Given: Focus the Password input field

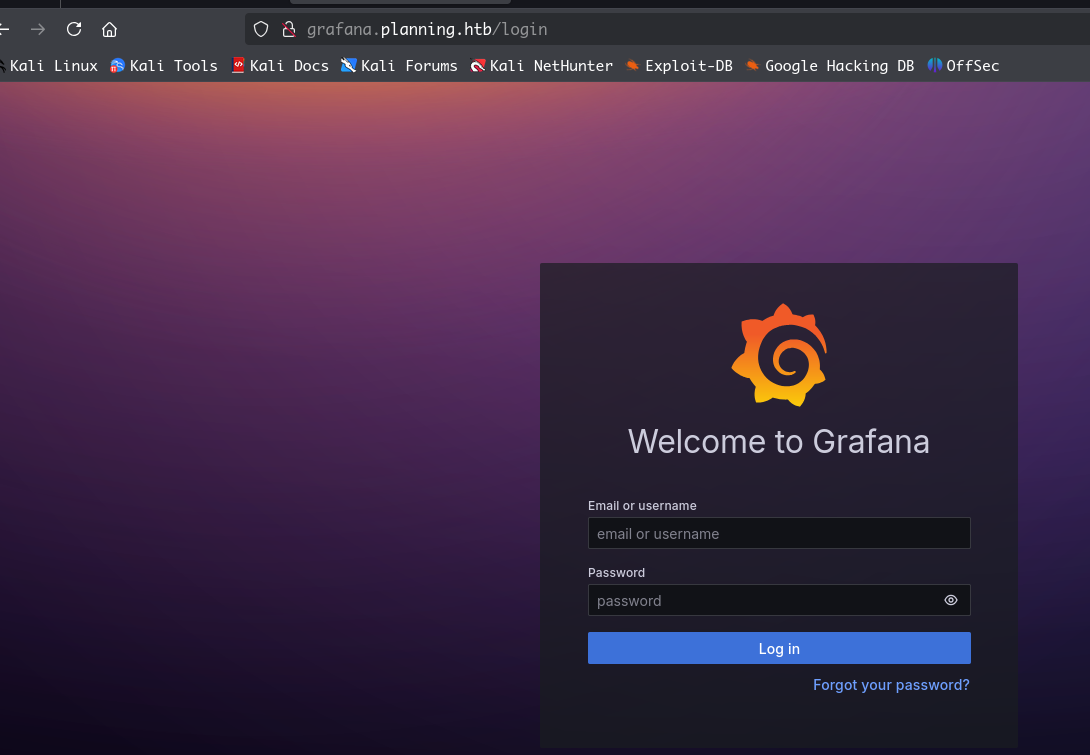Looking at the screenshot, I should click(779, 600).
